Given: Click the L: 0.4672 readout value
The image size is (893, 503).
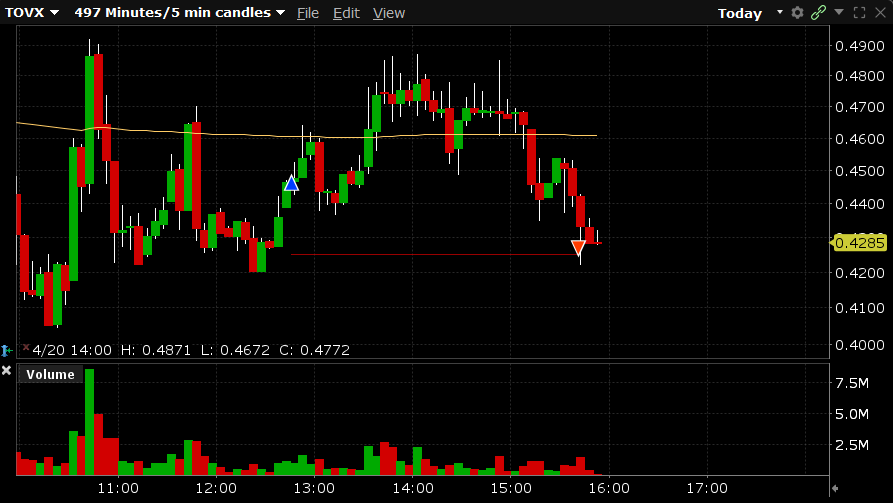Looking at the screenshot, I should point(235,350).
